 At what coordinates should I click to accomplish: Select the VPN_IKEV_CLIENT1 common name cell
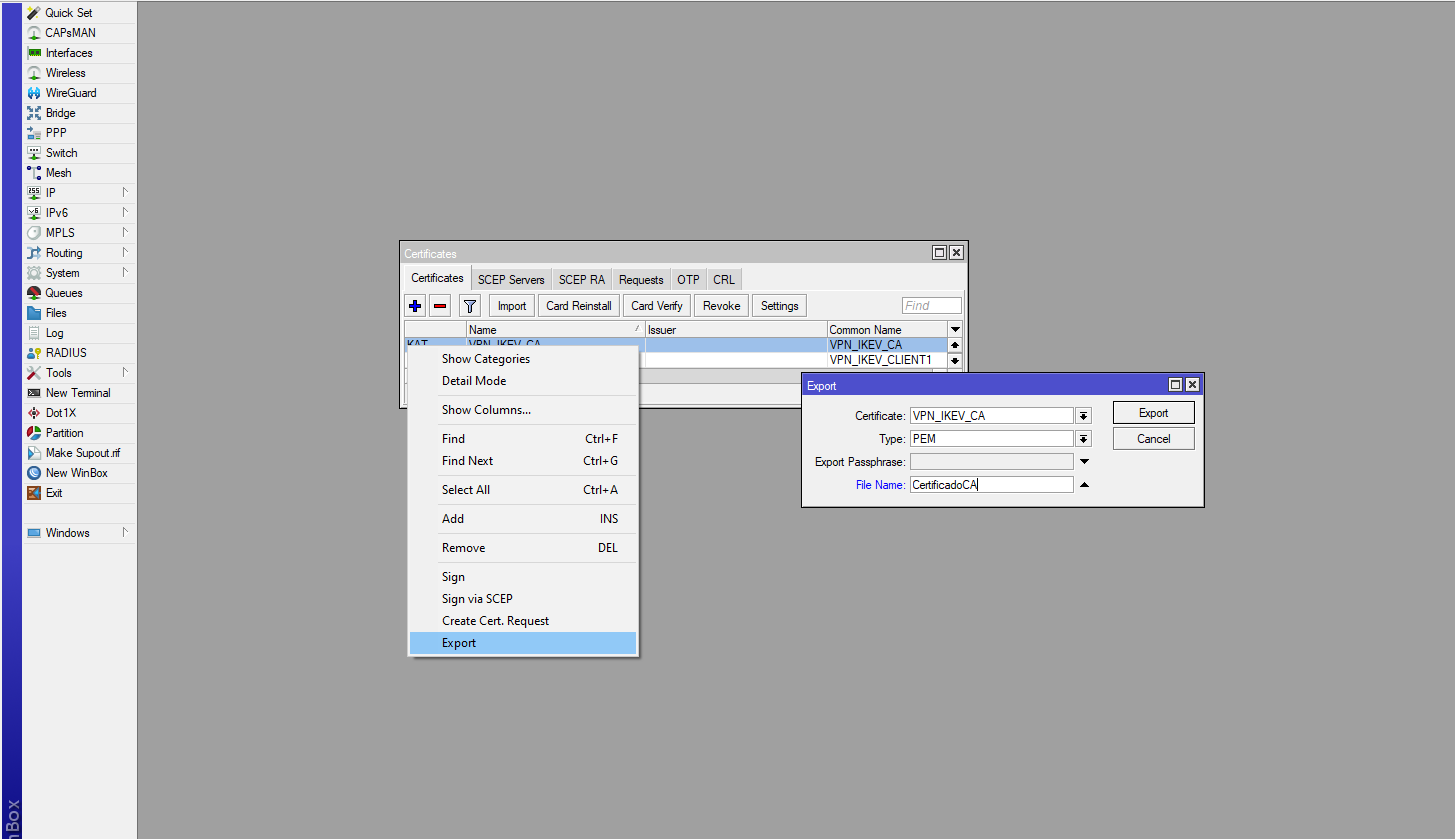point(886,360)
